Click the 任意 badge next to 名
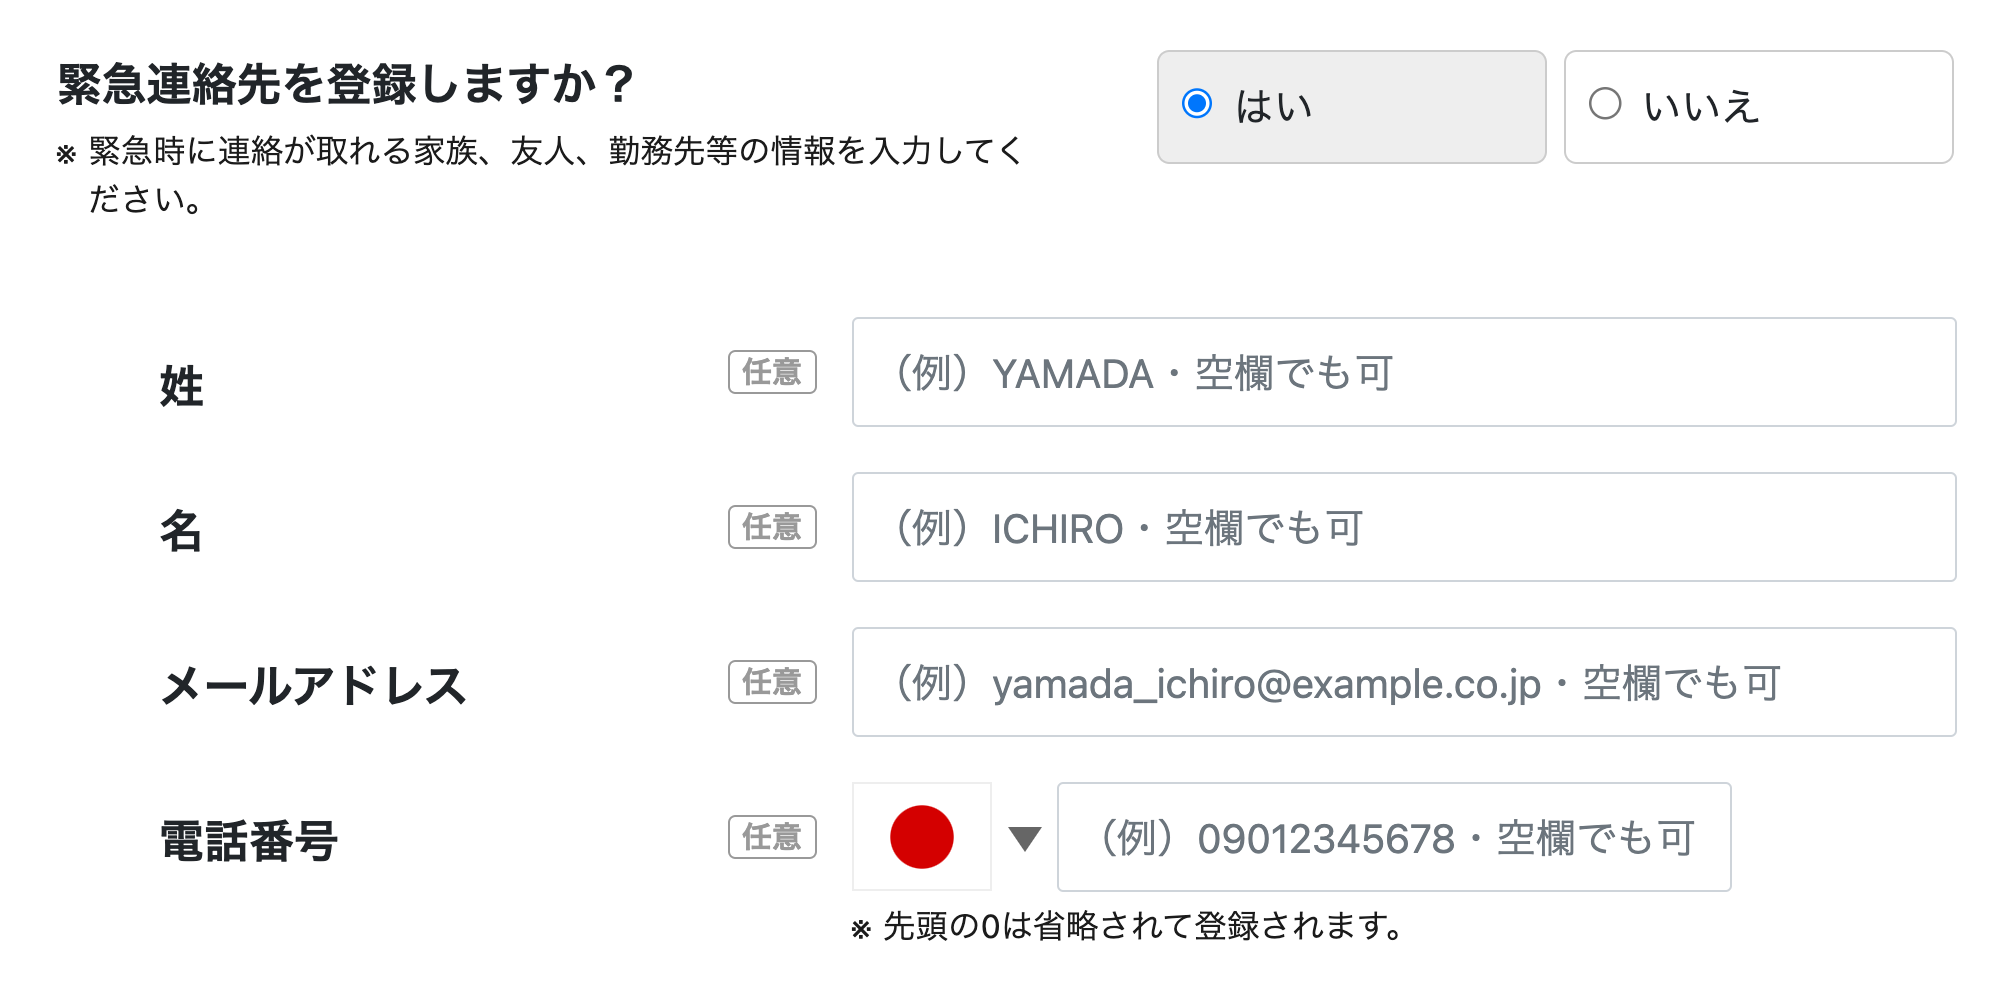This screenshot has height=990, width=1994. (772, 527)
